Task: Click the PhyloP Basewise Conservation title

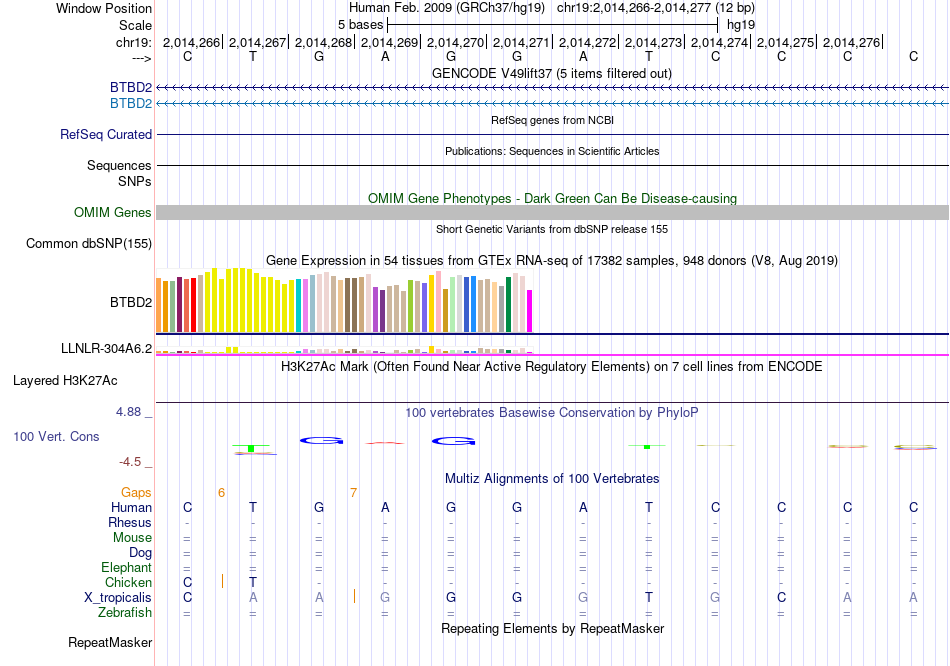Action: pos(552,413)
